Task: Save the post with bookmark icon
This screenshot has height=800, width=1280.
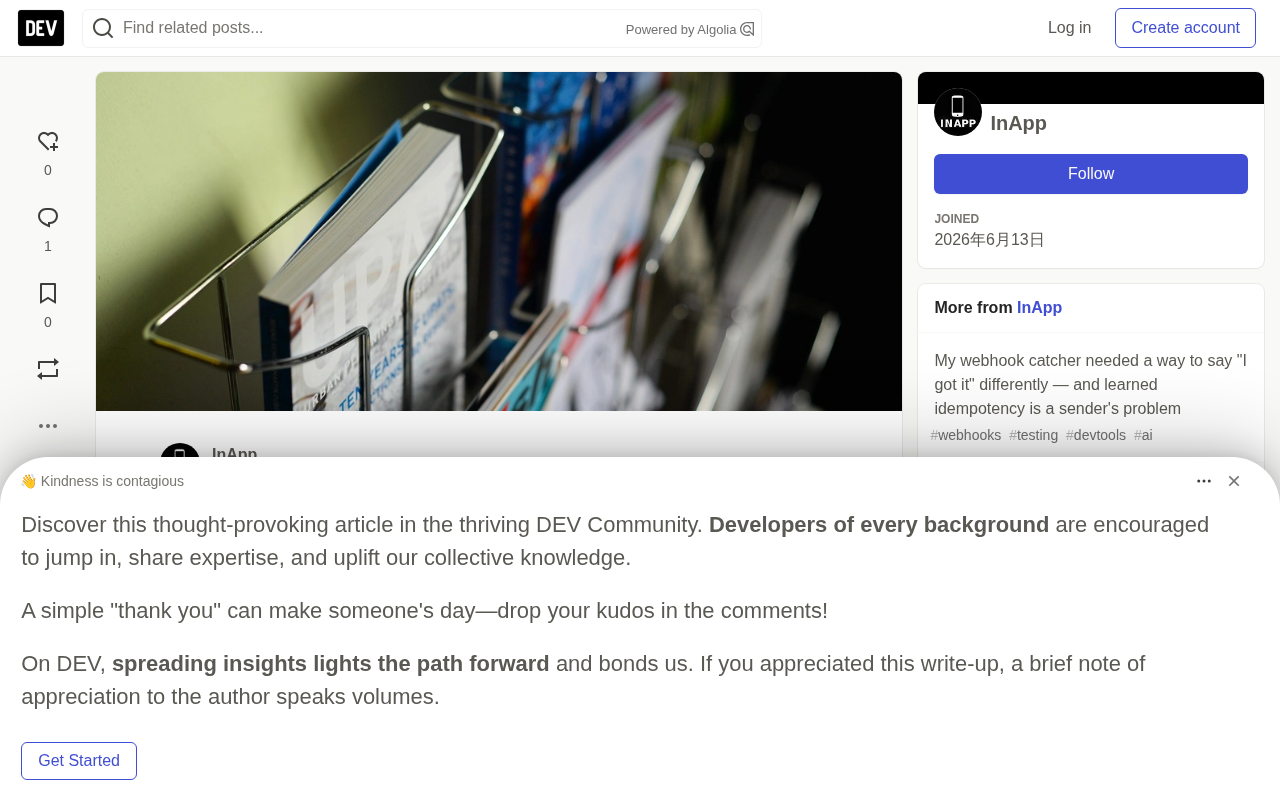Action: point(48,294)
